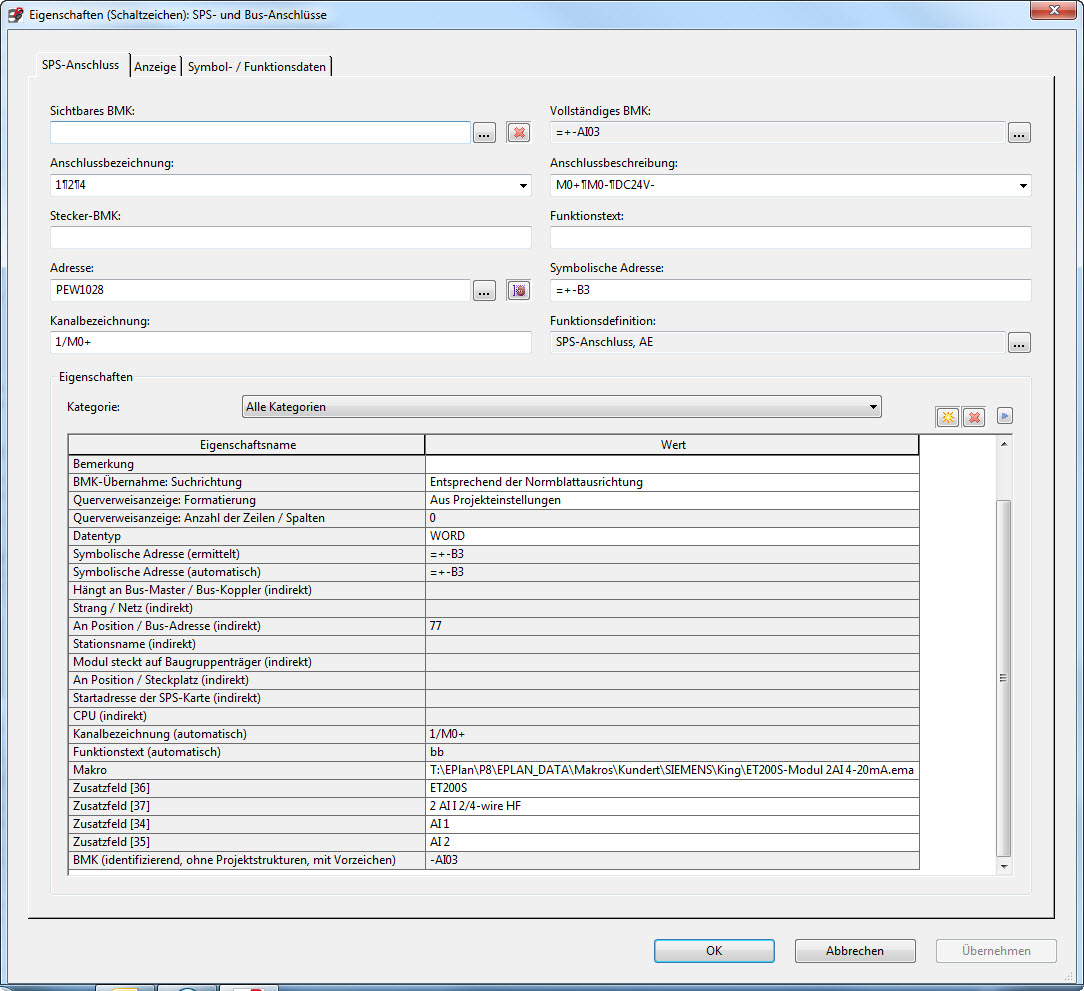Select the SPS-Anschluss tab
The image size is (1084, 991).
[80, 64]
